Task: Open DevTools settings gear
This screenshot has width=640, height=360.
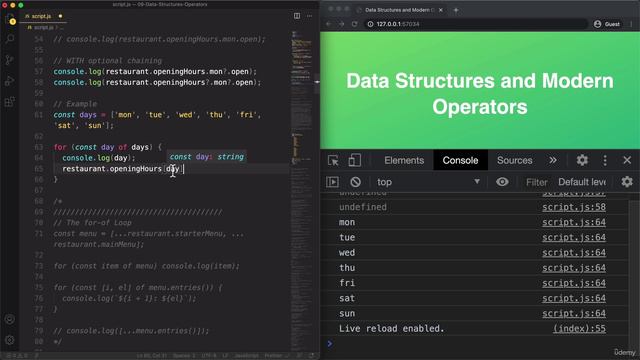Action: (x=582, y=160)
